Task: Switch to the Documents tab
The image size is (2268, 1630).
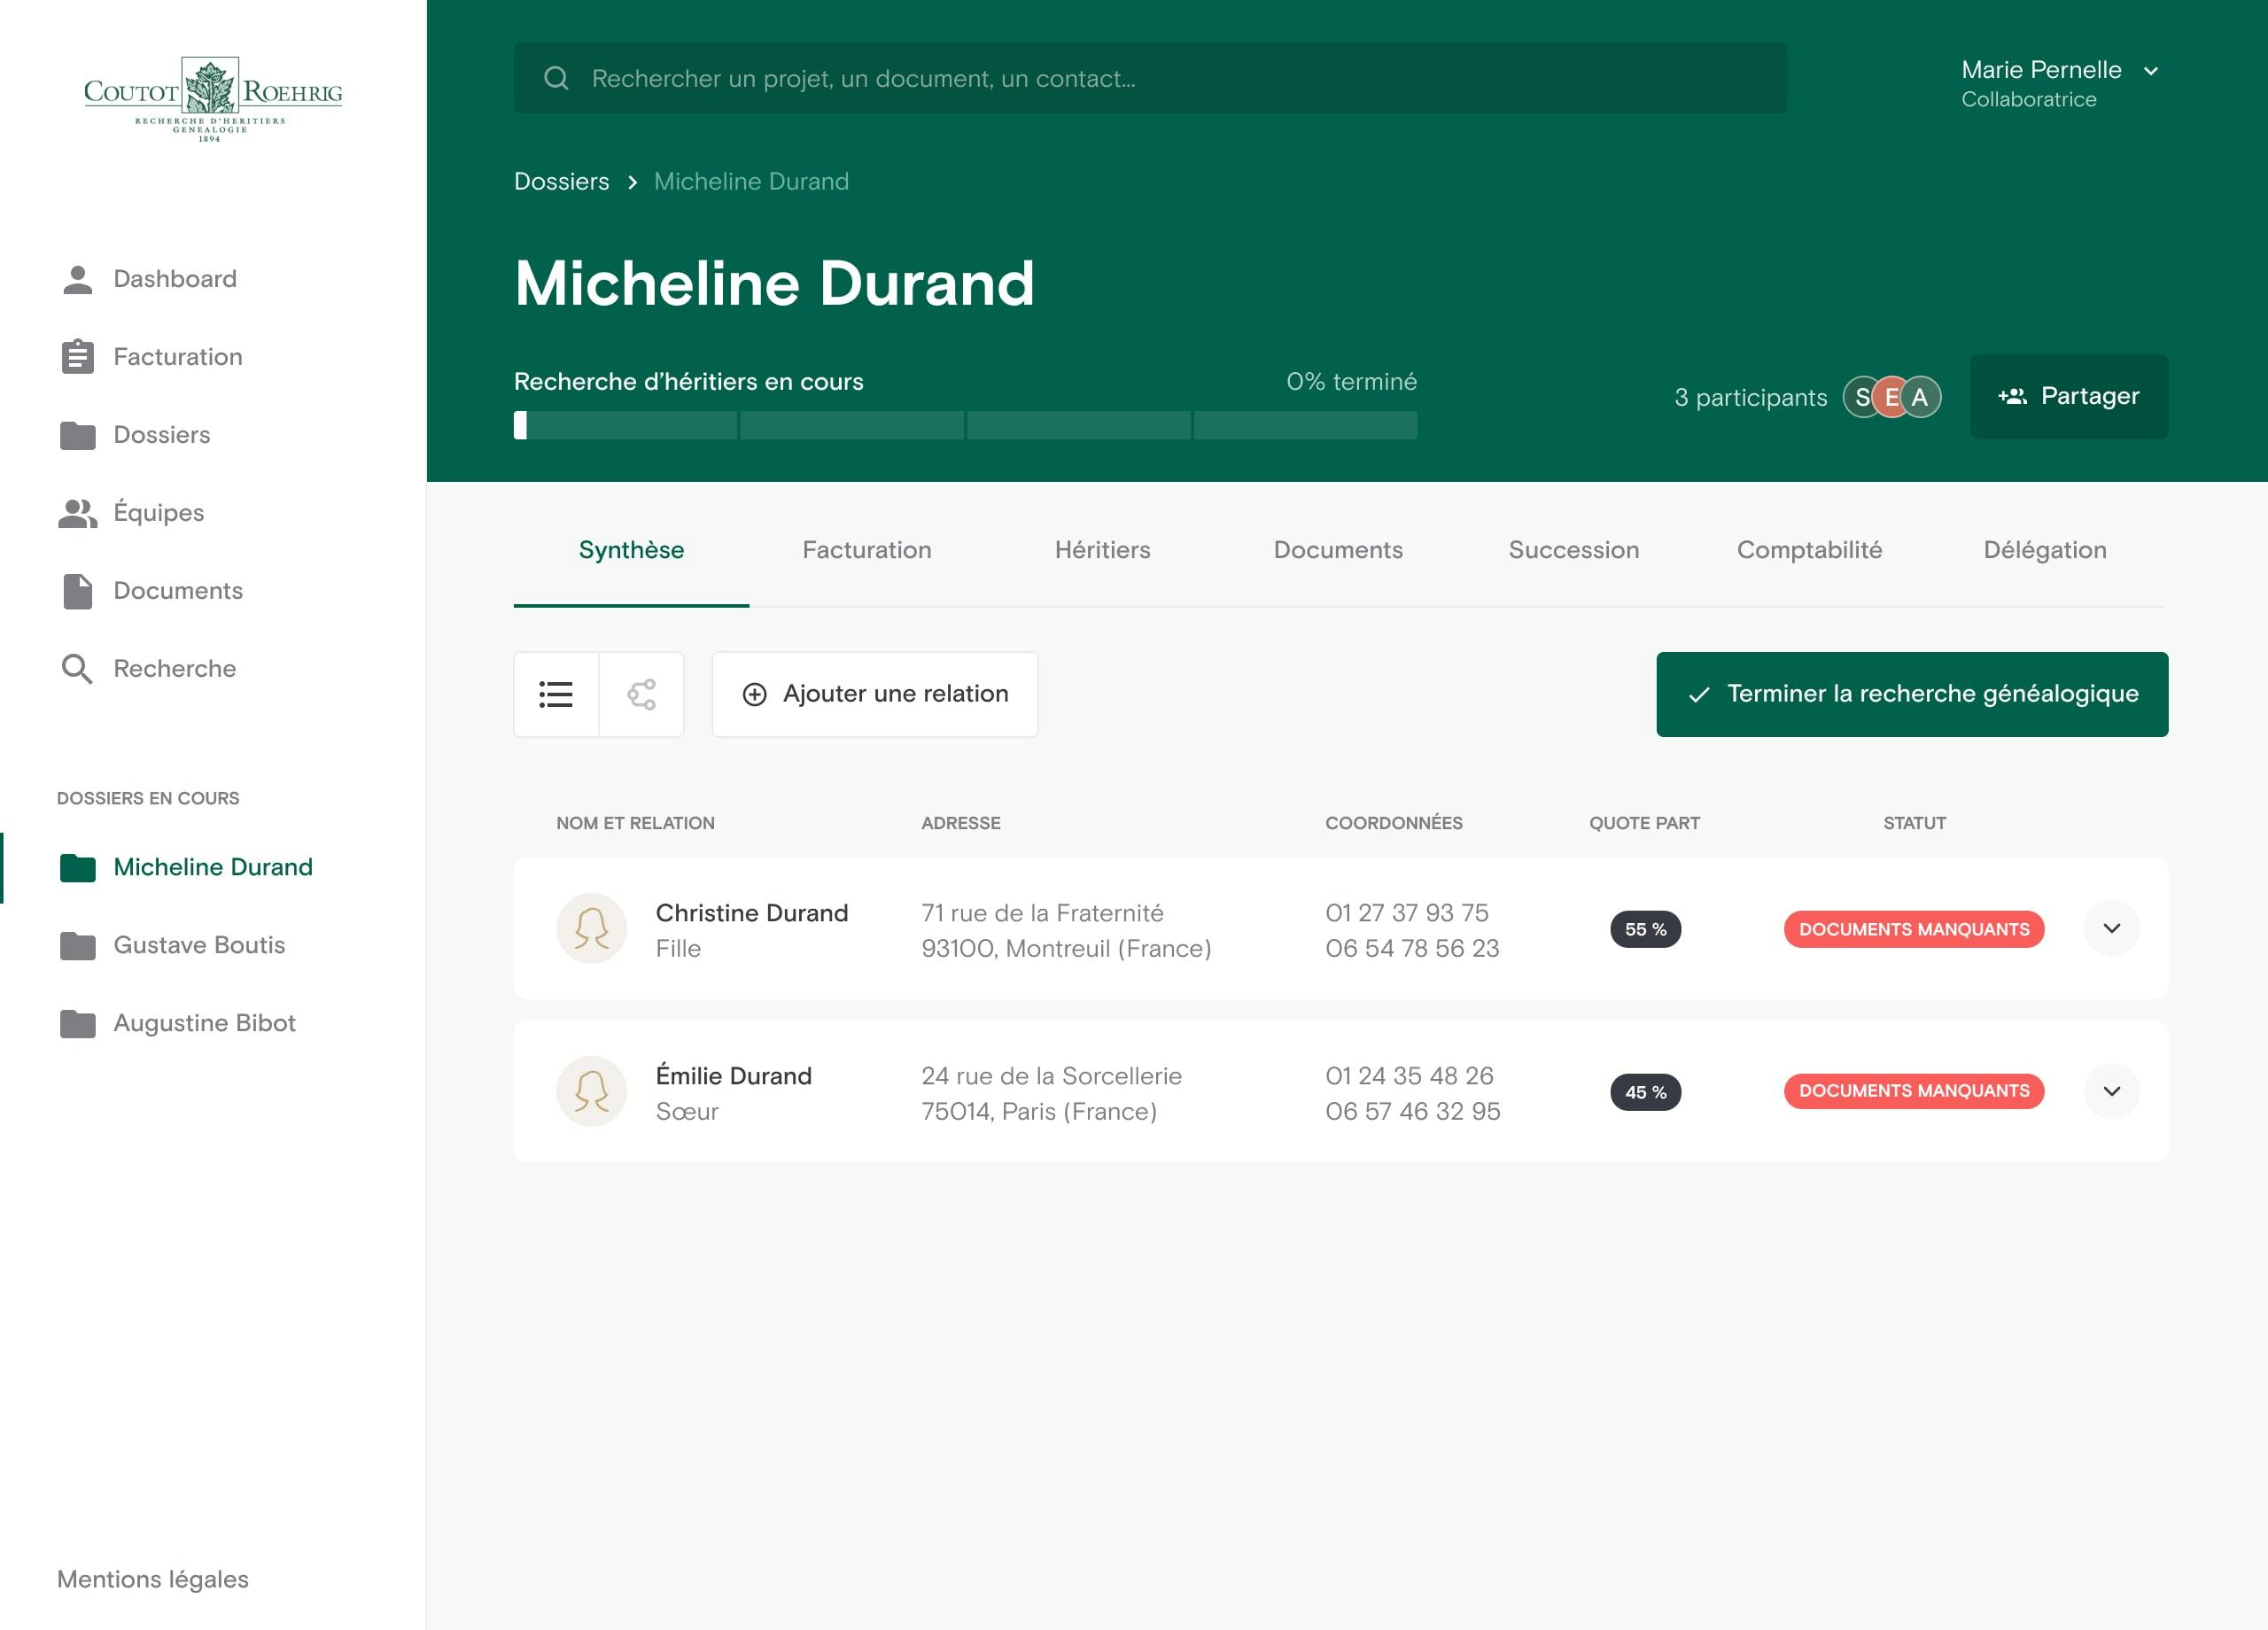Action: [1339, 549]
